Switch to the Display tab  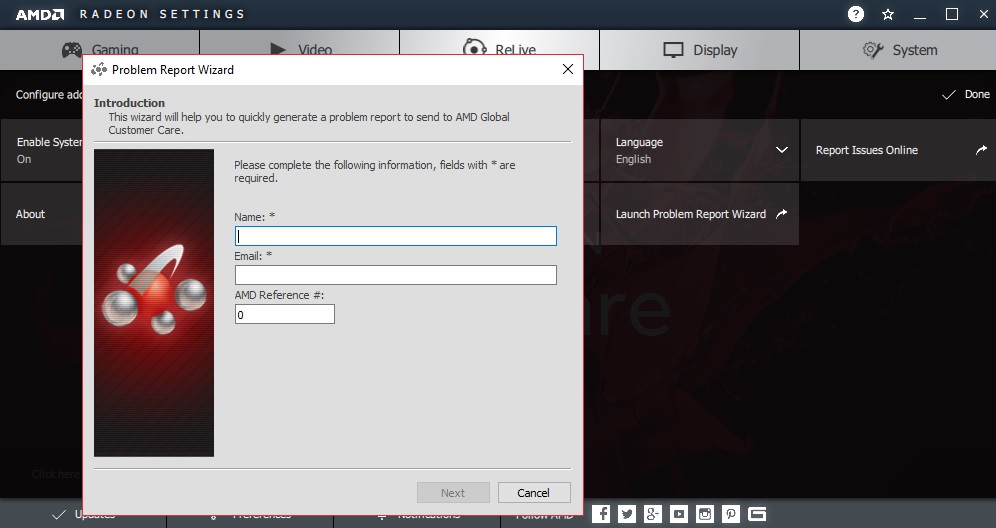pyautogui.click(x=699, y=50)
